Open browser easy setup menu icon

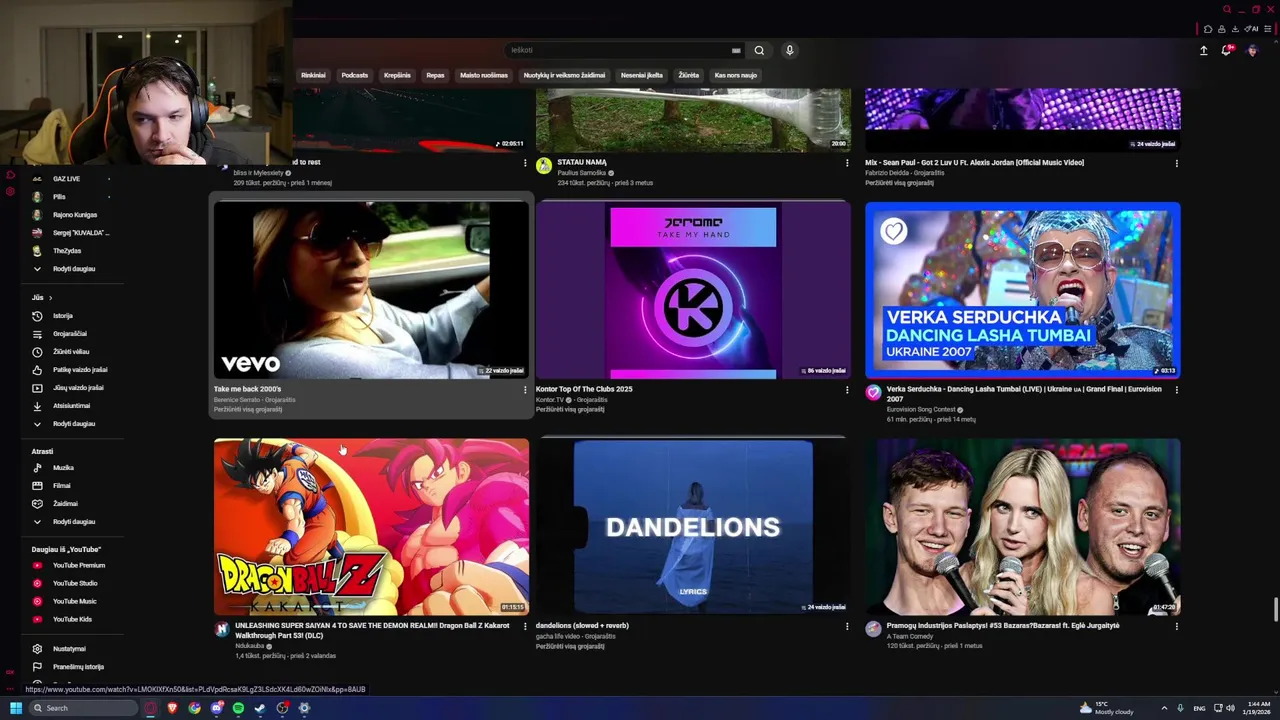coord(1267,29)
